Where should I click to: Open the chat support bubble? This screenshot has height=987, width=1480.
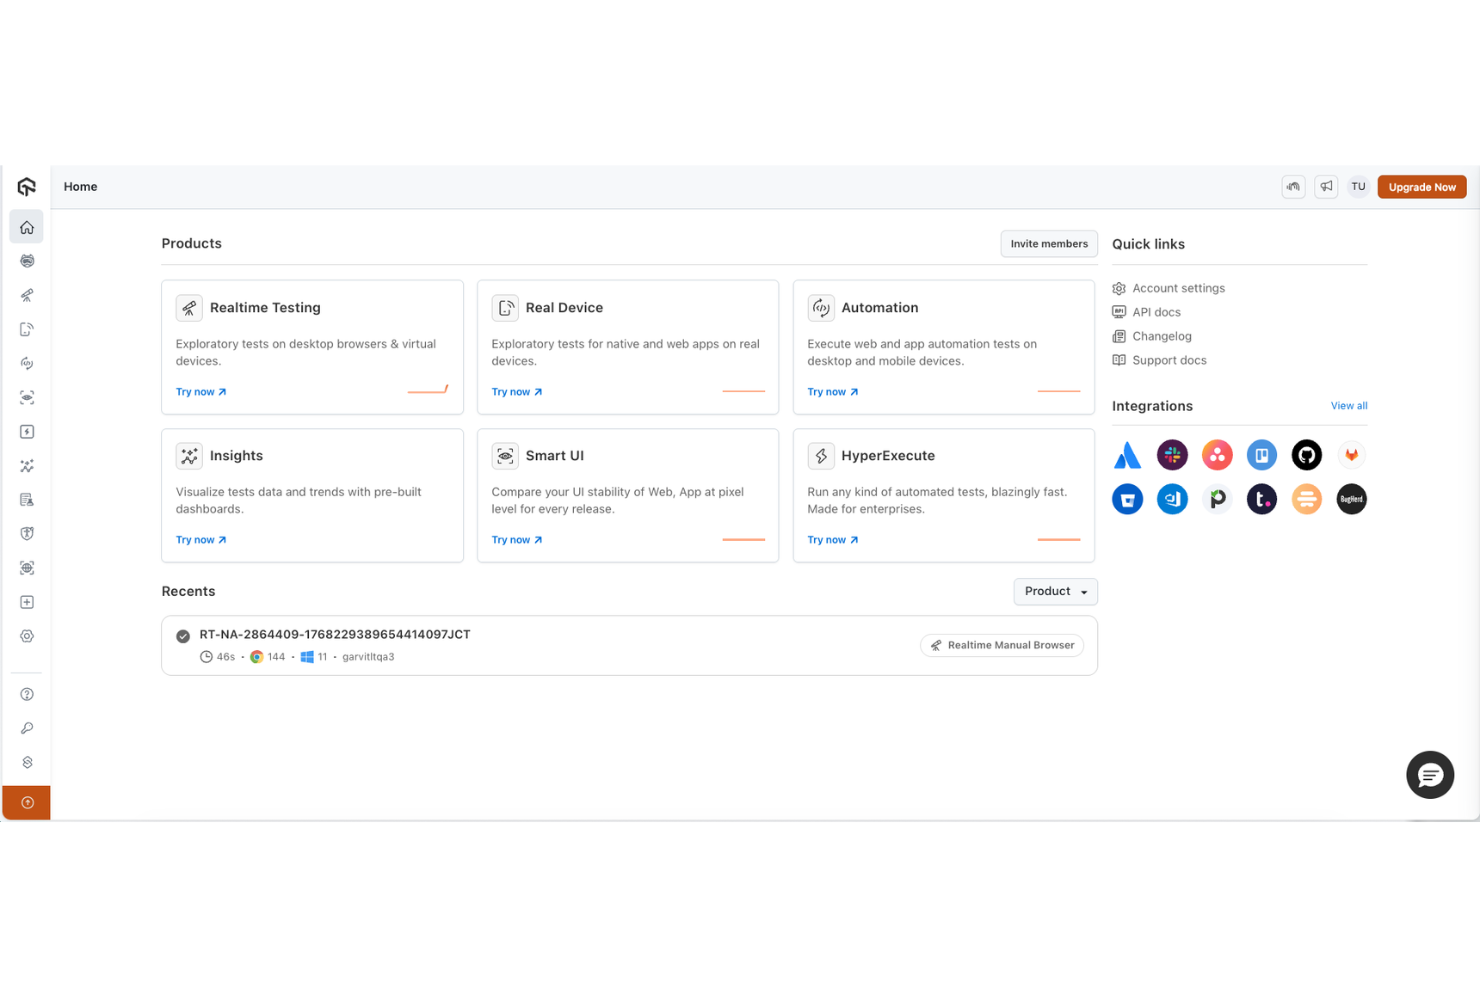[1430, 775]
